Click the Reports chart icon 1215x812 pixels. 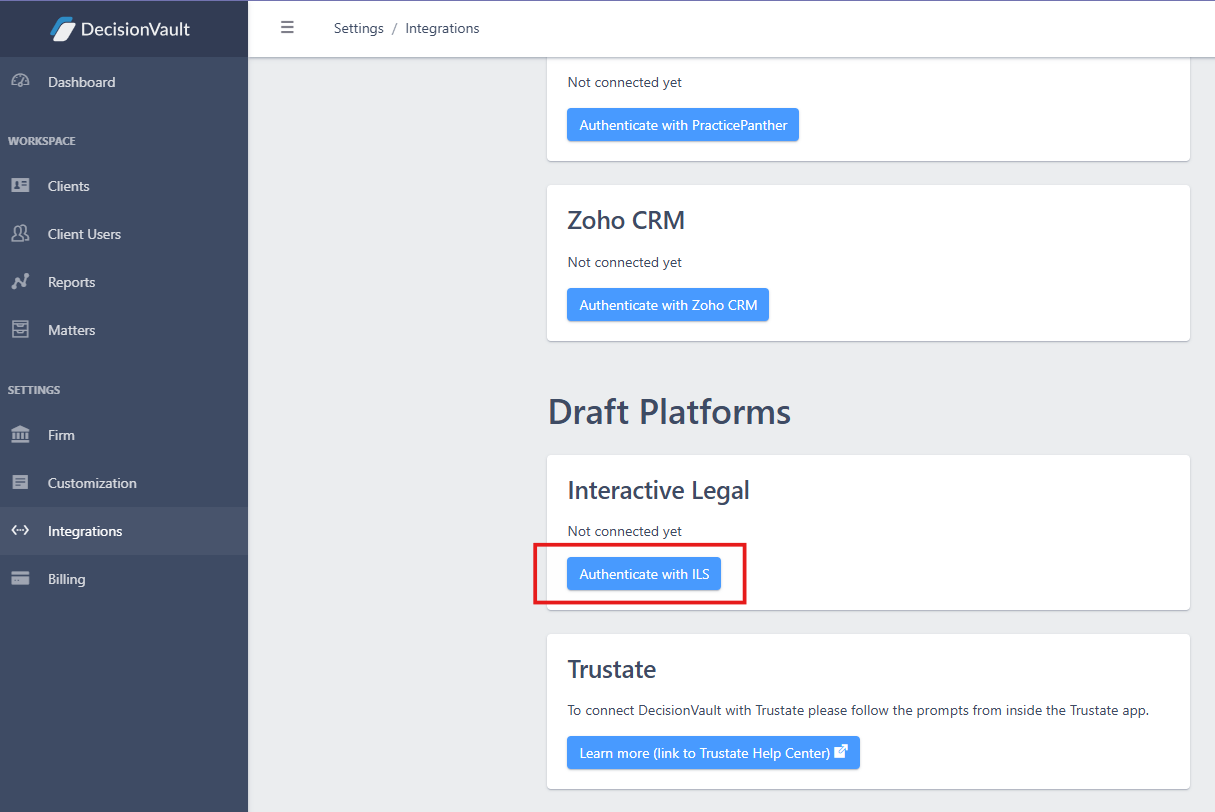tap(20, 282)
